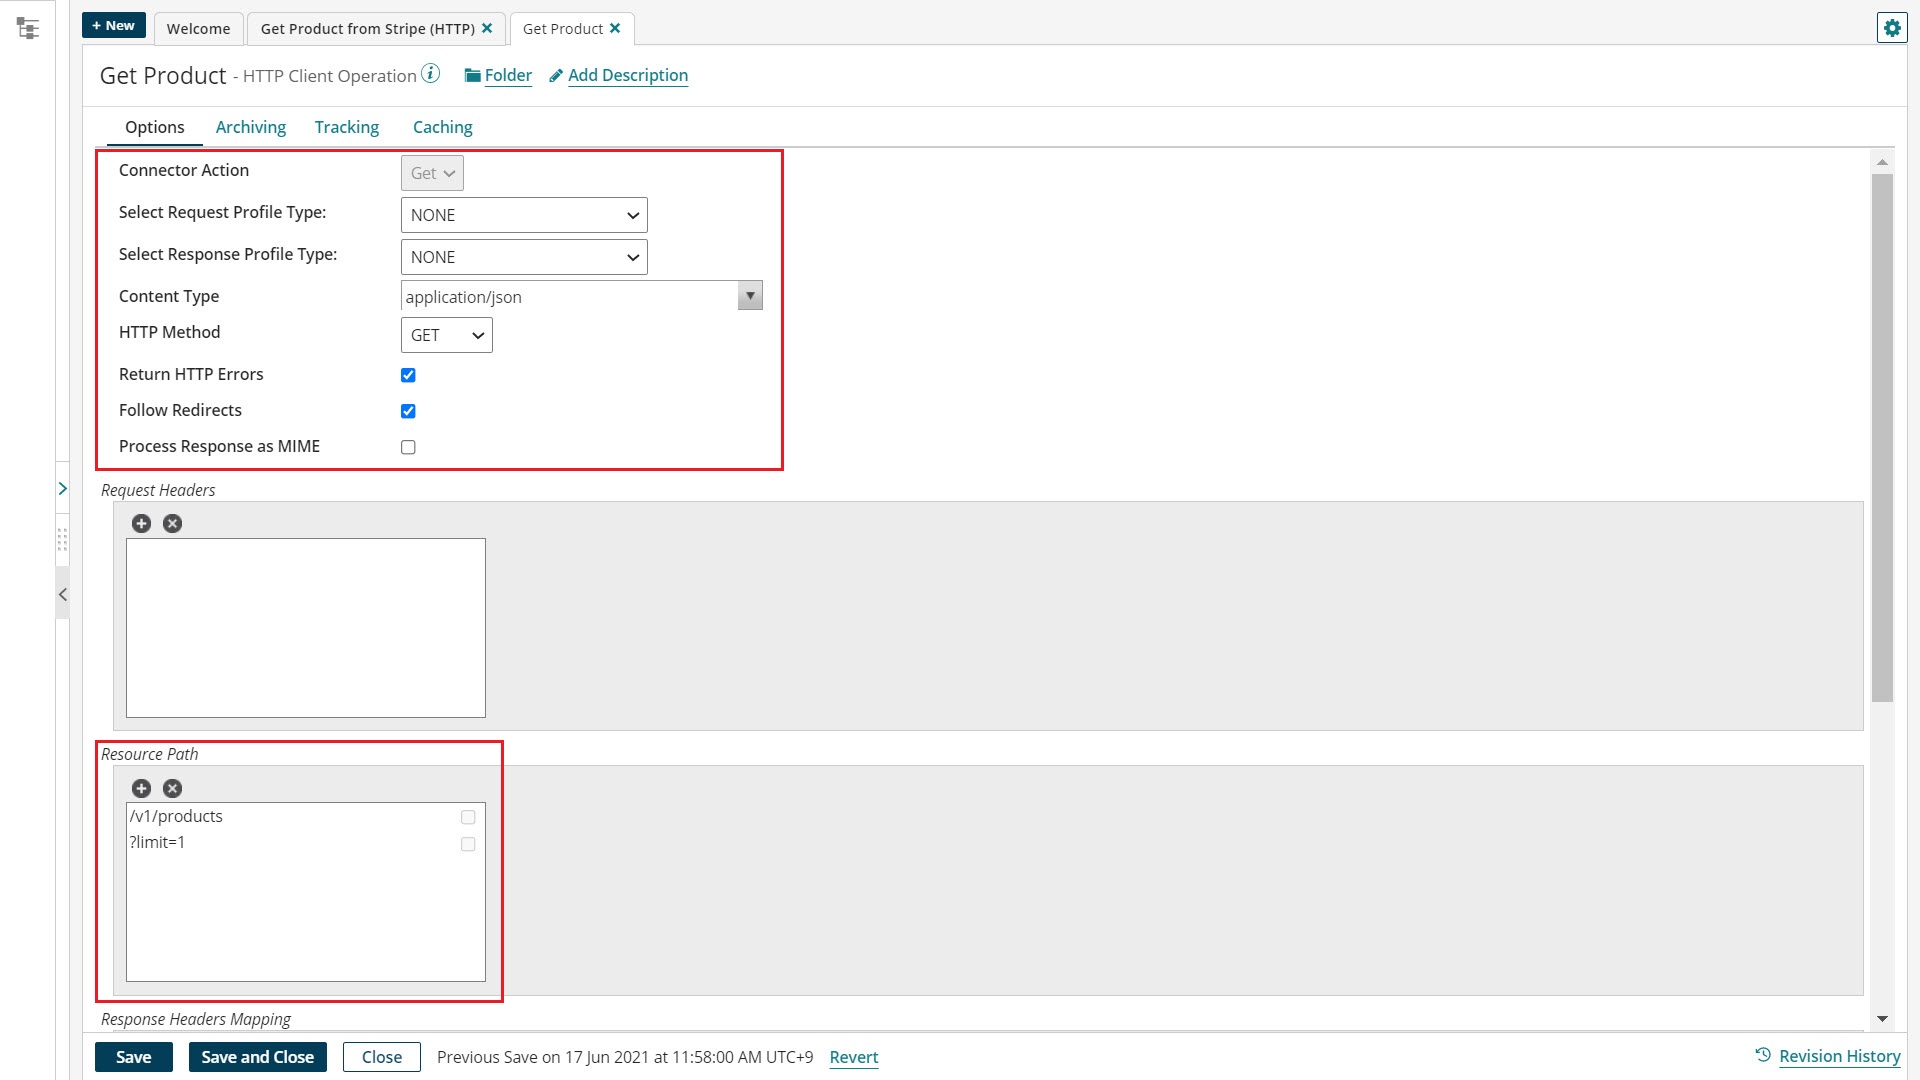Open the settings gear in top-right corner
The height and width of the screenshot is (1080, 1920).
point(1892,27)
